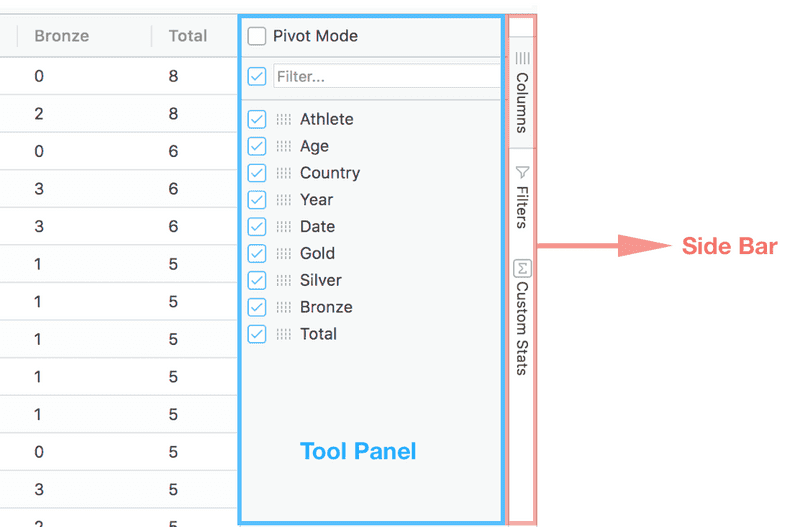Select the Bronze item in column list
This screenshot has width=800, height=527.
click(x=326, y=307)
